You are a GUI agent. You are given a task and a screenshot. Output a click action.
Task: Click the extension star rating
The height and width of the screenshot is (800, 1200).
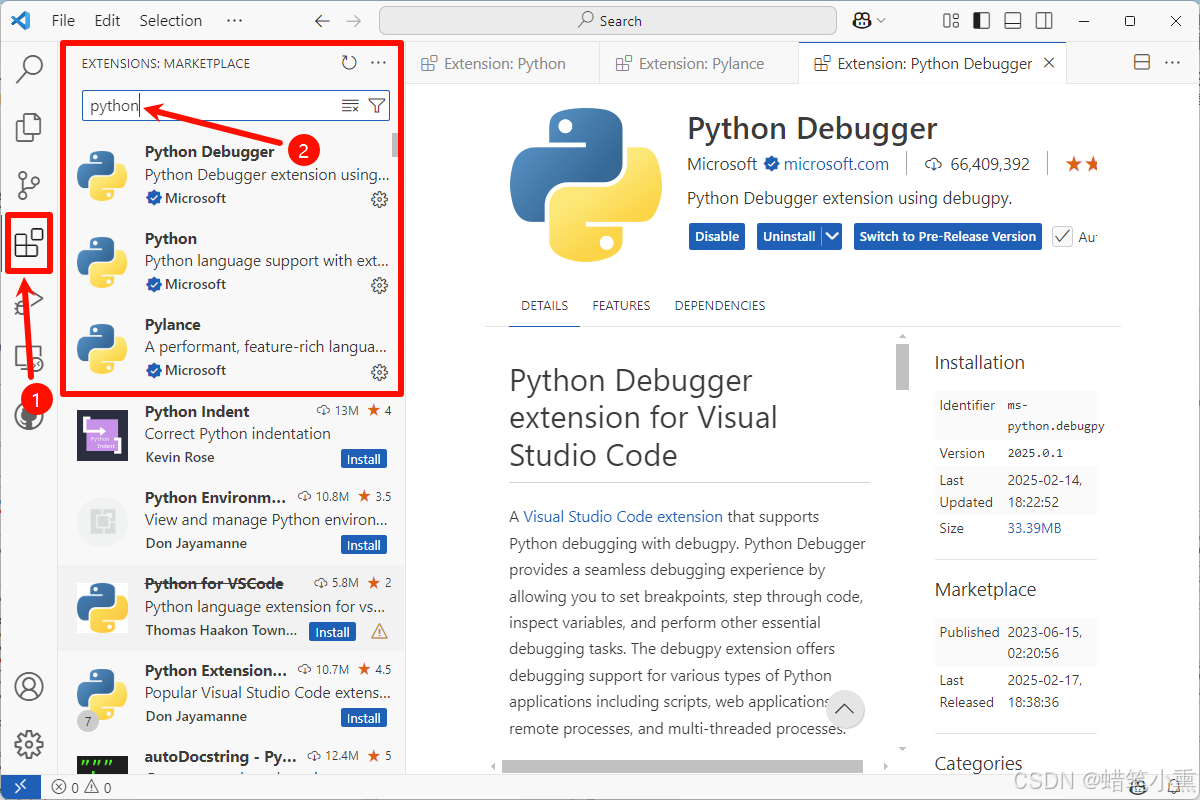(x=1081, y=164)
